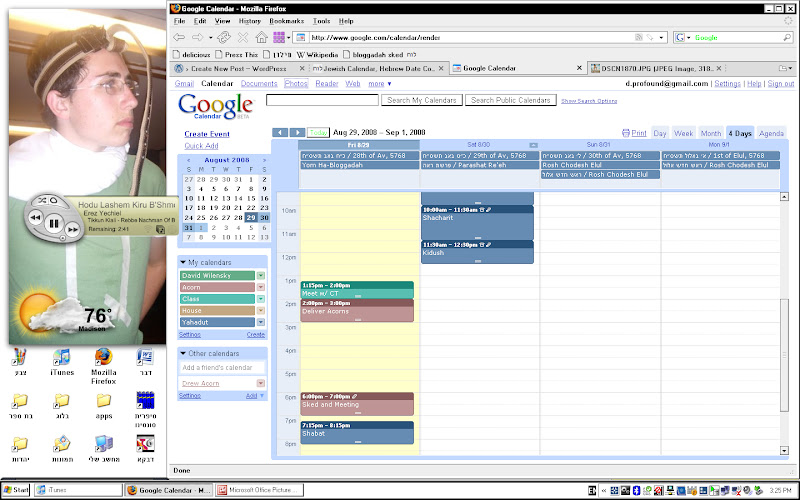This screenshot has width=800, height=500.
Task: Click the Sign out link
Action: pos(781,84)
